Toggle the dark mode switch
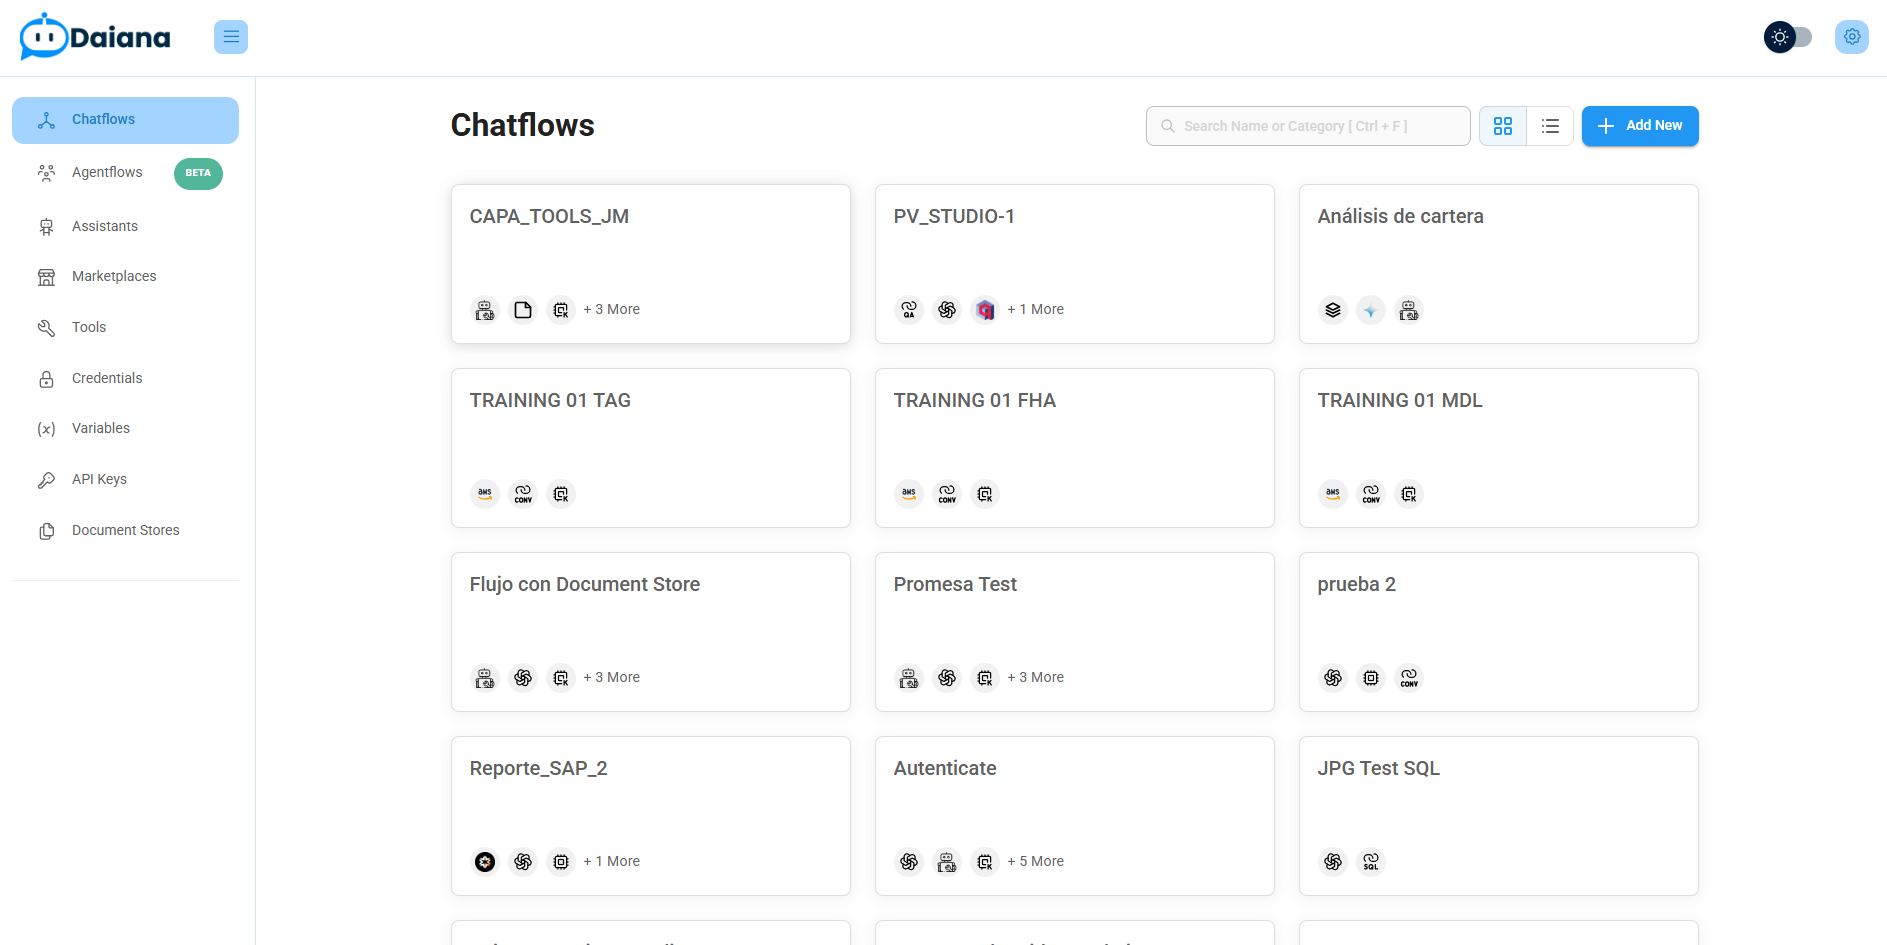This screenshot has height=945, width=1887. [x=1788, y=37]
